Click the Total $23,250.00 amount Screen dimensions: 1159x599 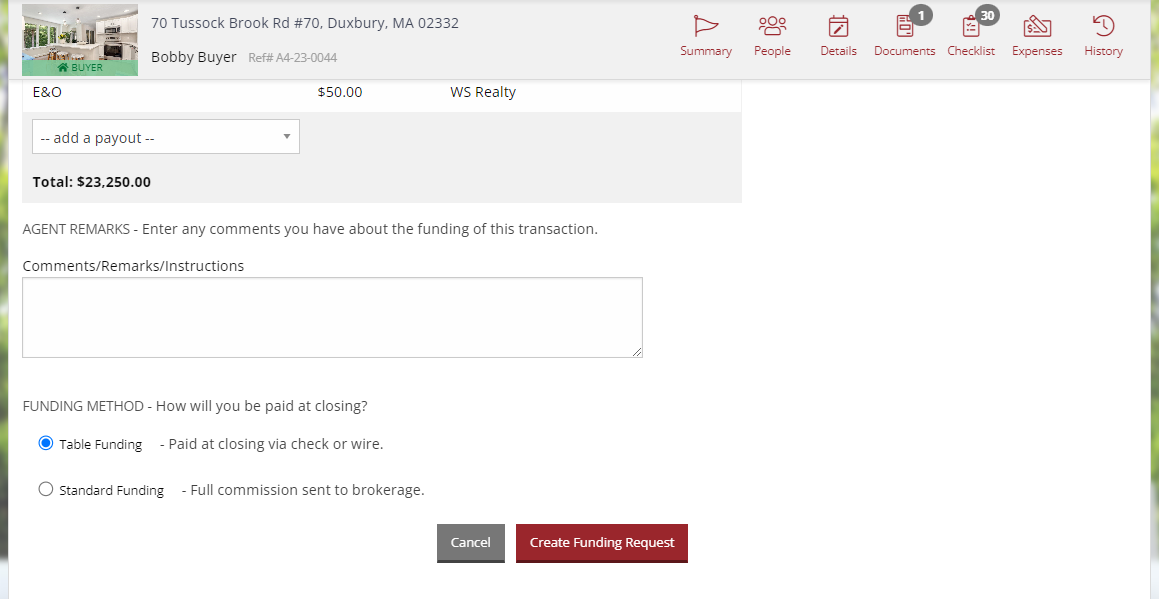pos(87,182)
